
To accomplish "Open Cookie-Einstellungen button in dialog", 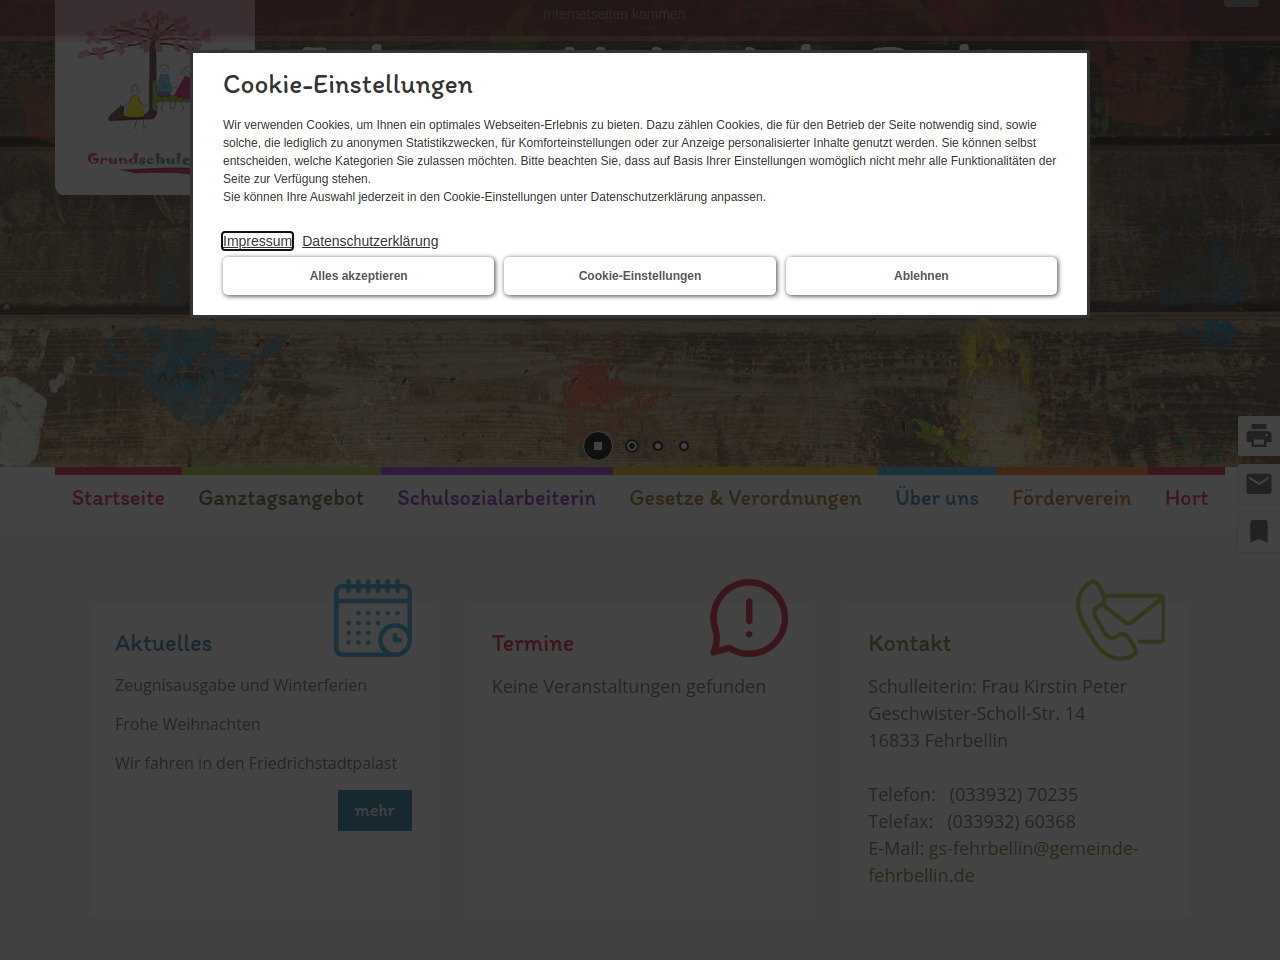I will tap(640, 276).
